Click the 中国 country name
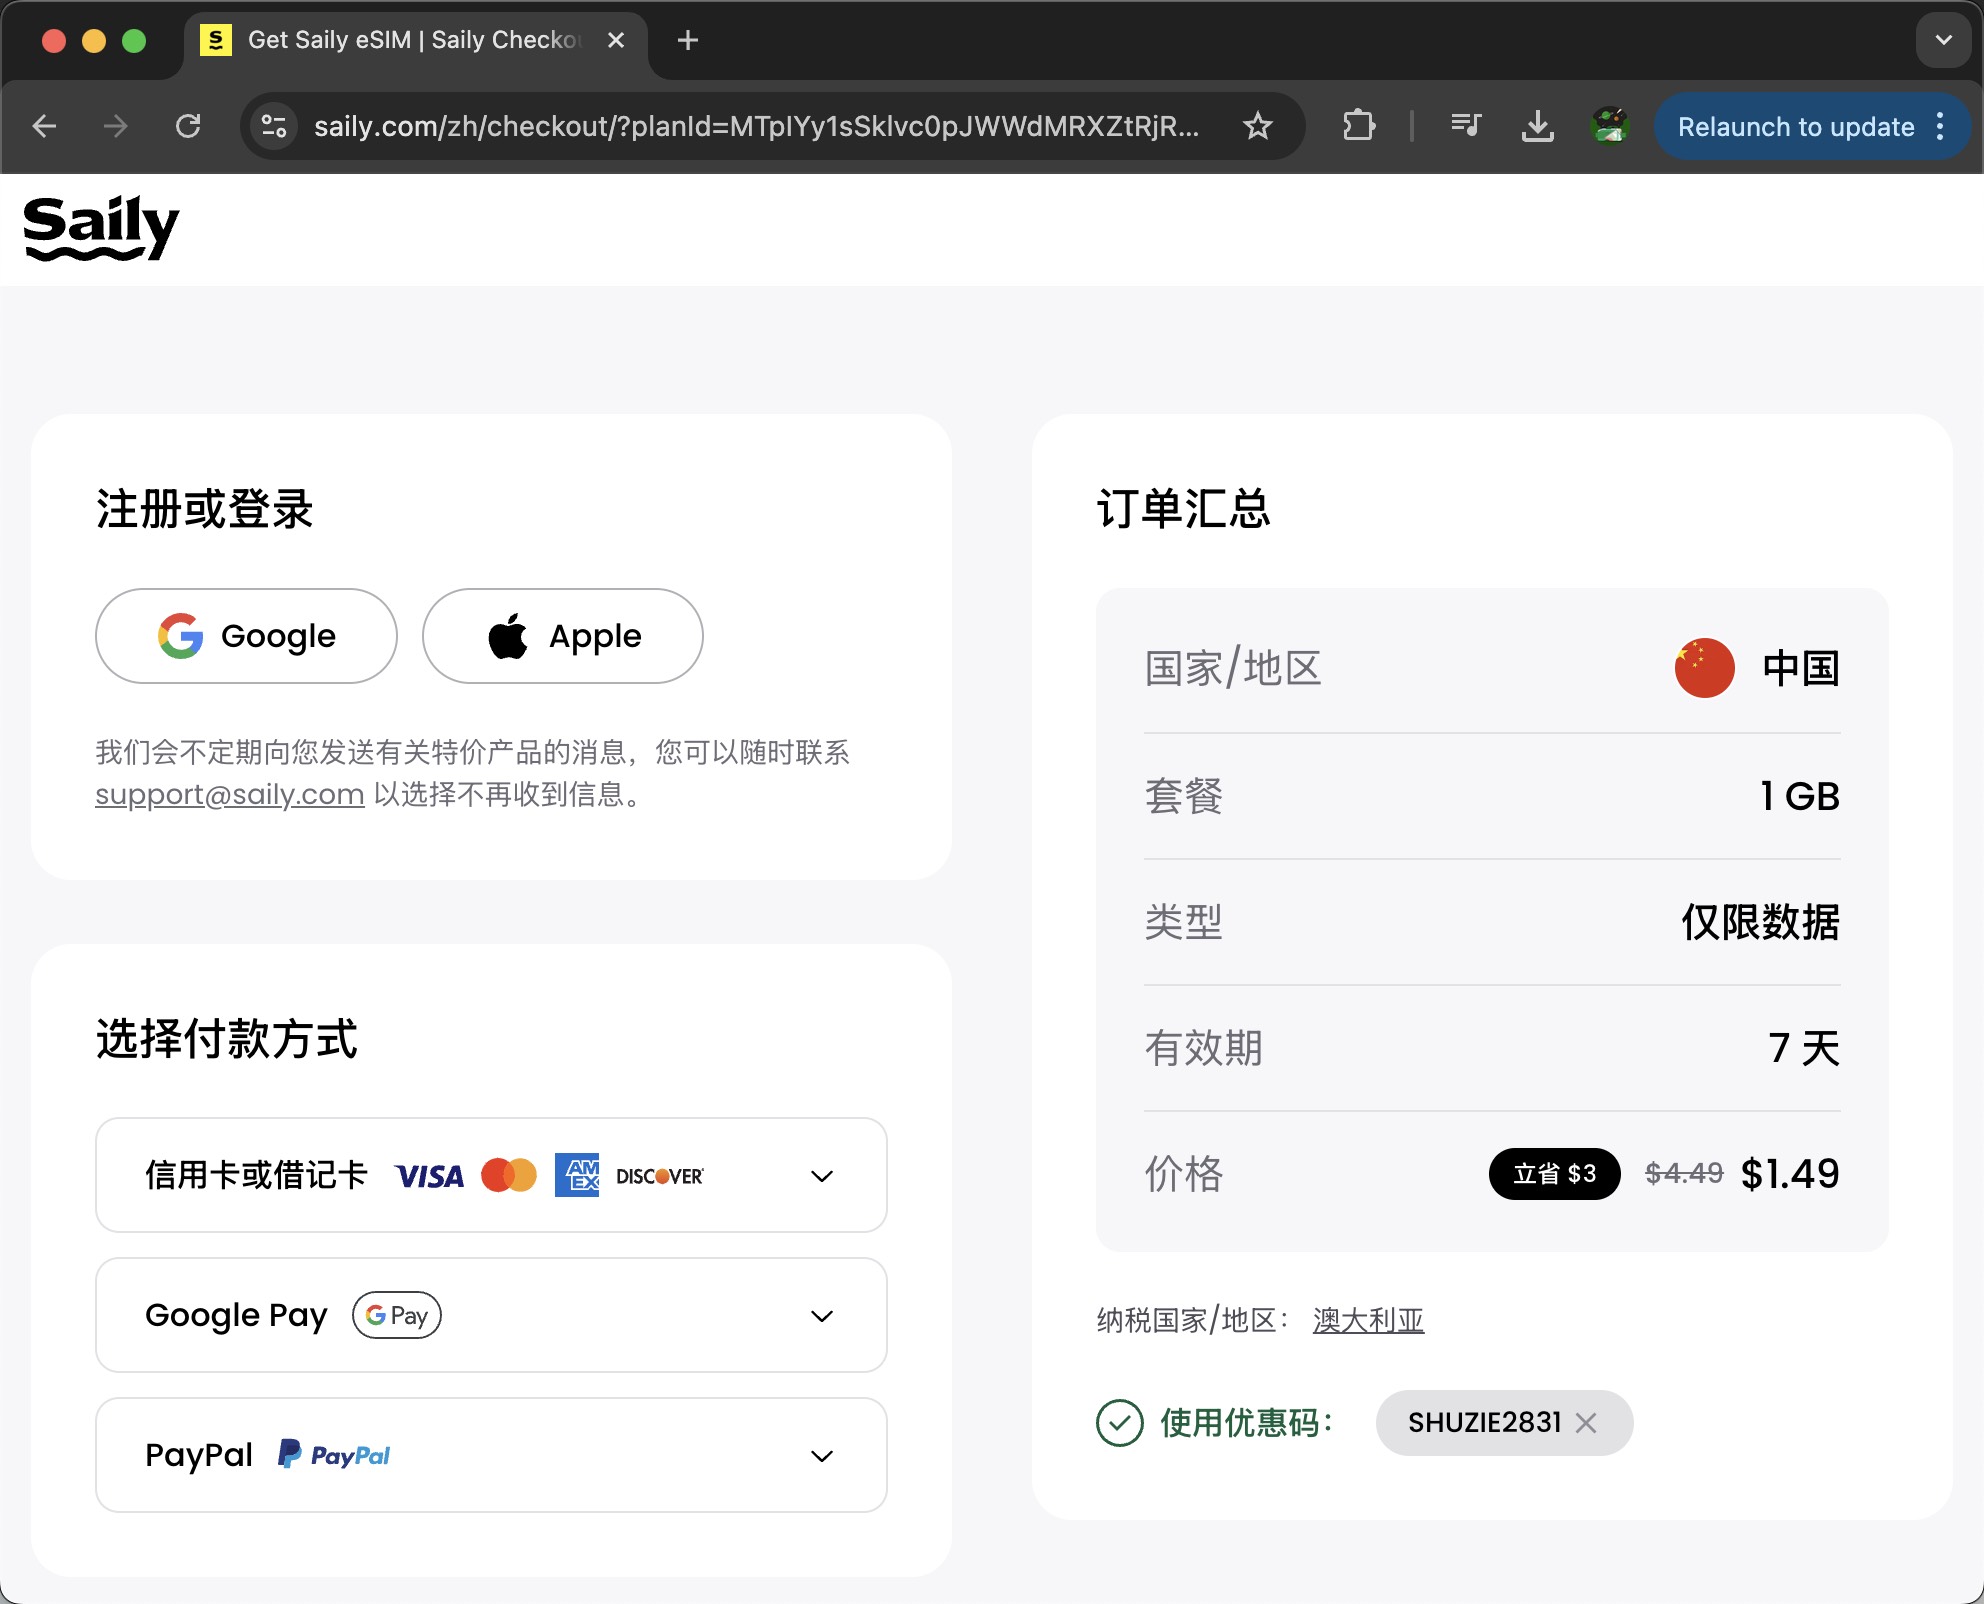The image size is (1984, 1604). click(1801, 668)
